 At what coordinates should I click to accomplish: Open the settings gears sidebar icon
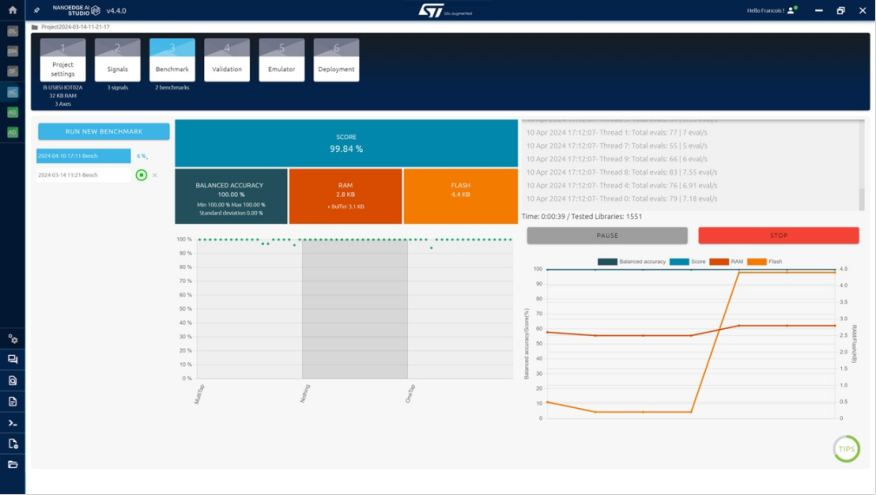pyautogui.click(x=12, y=339)
